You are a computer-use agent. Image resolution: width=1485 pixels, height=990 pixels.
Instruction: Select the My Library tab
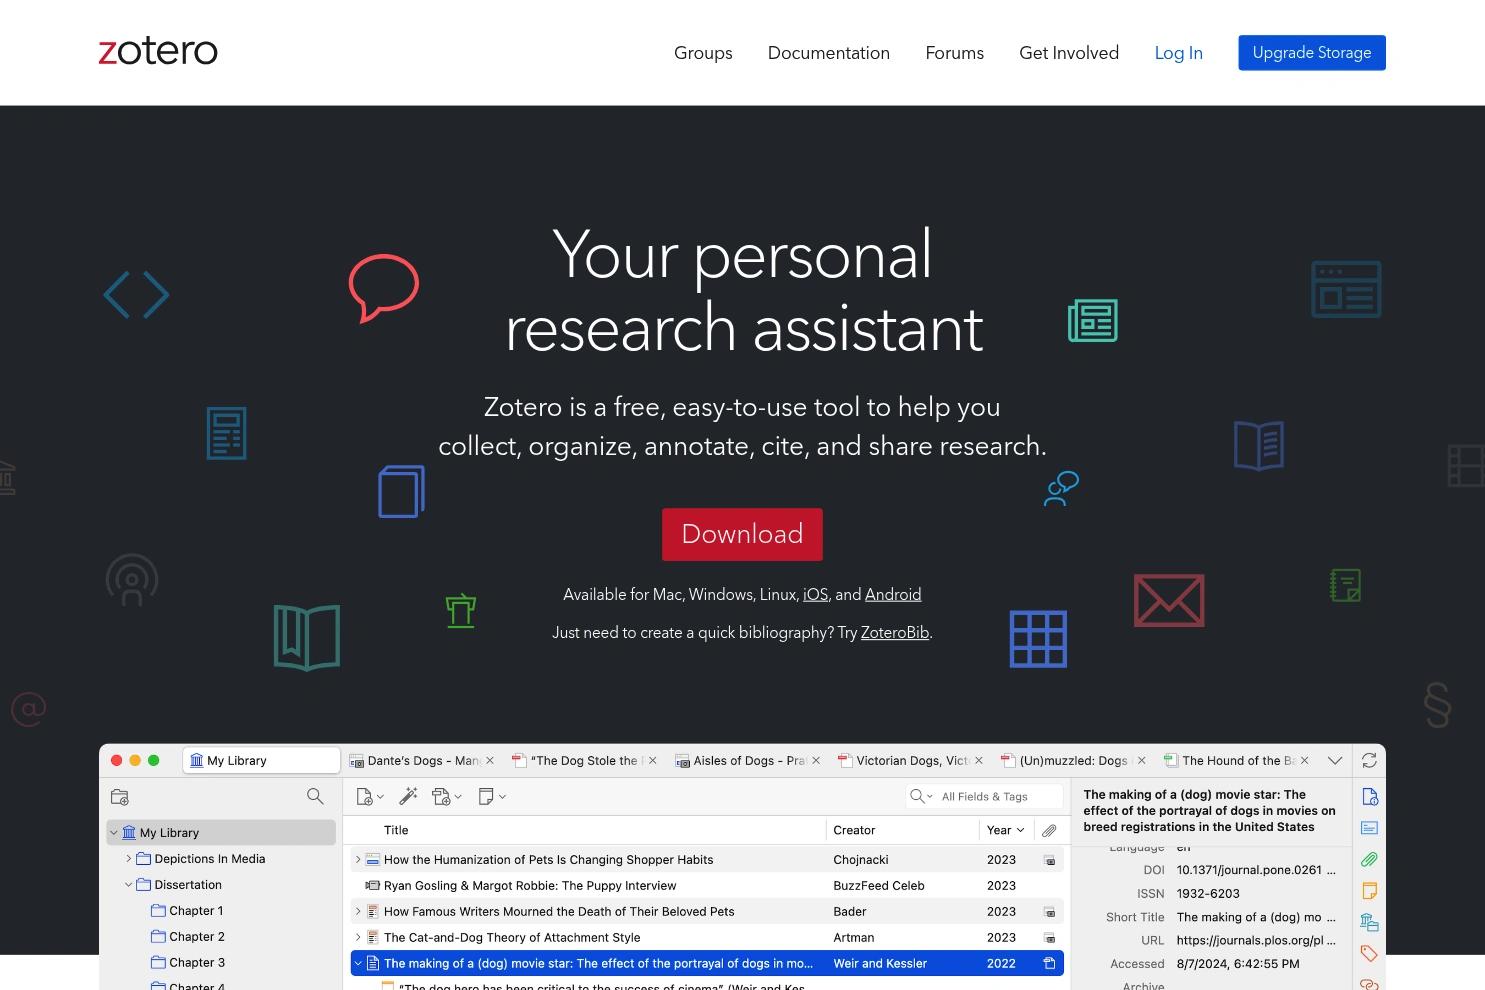(261, 760)
